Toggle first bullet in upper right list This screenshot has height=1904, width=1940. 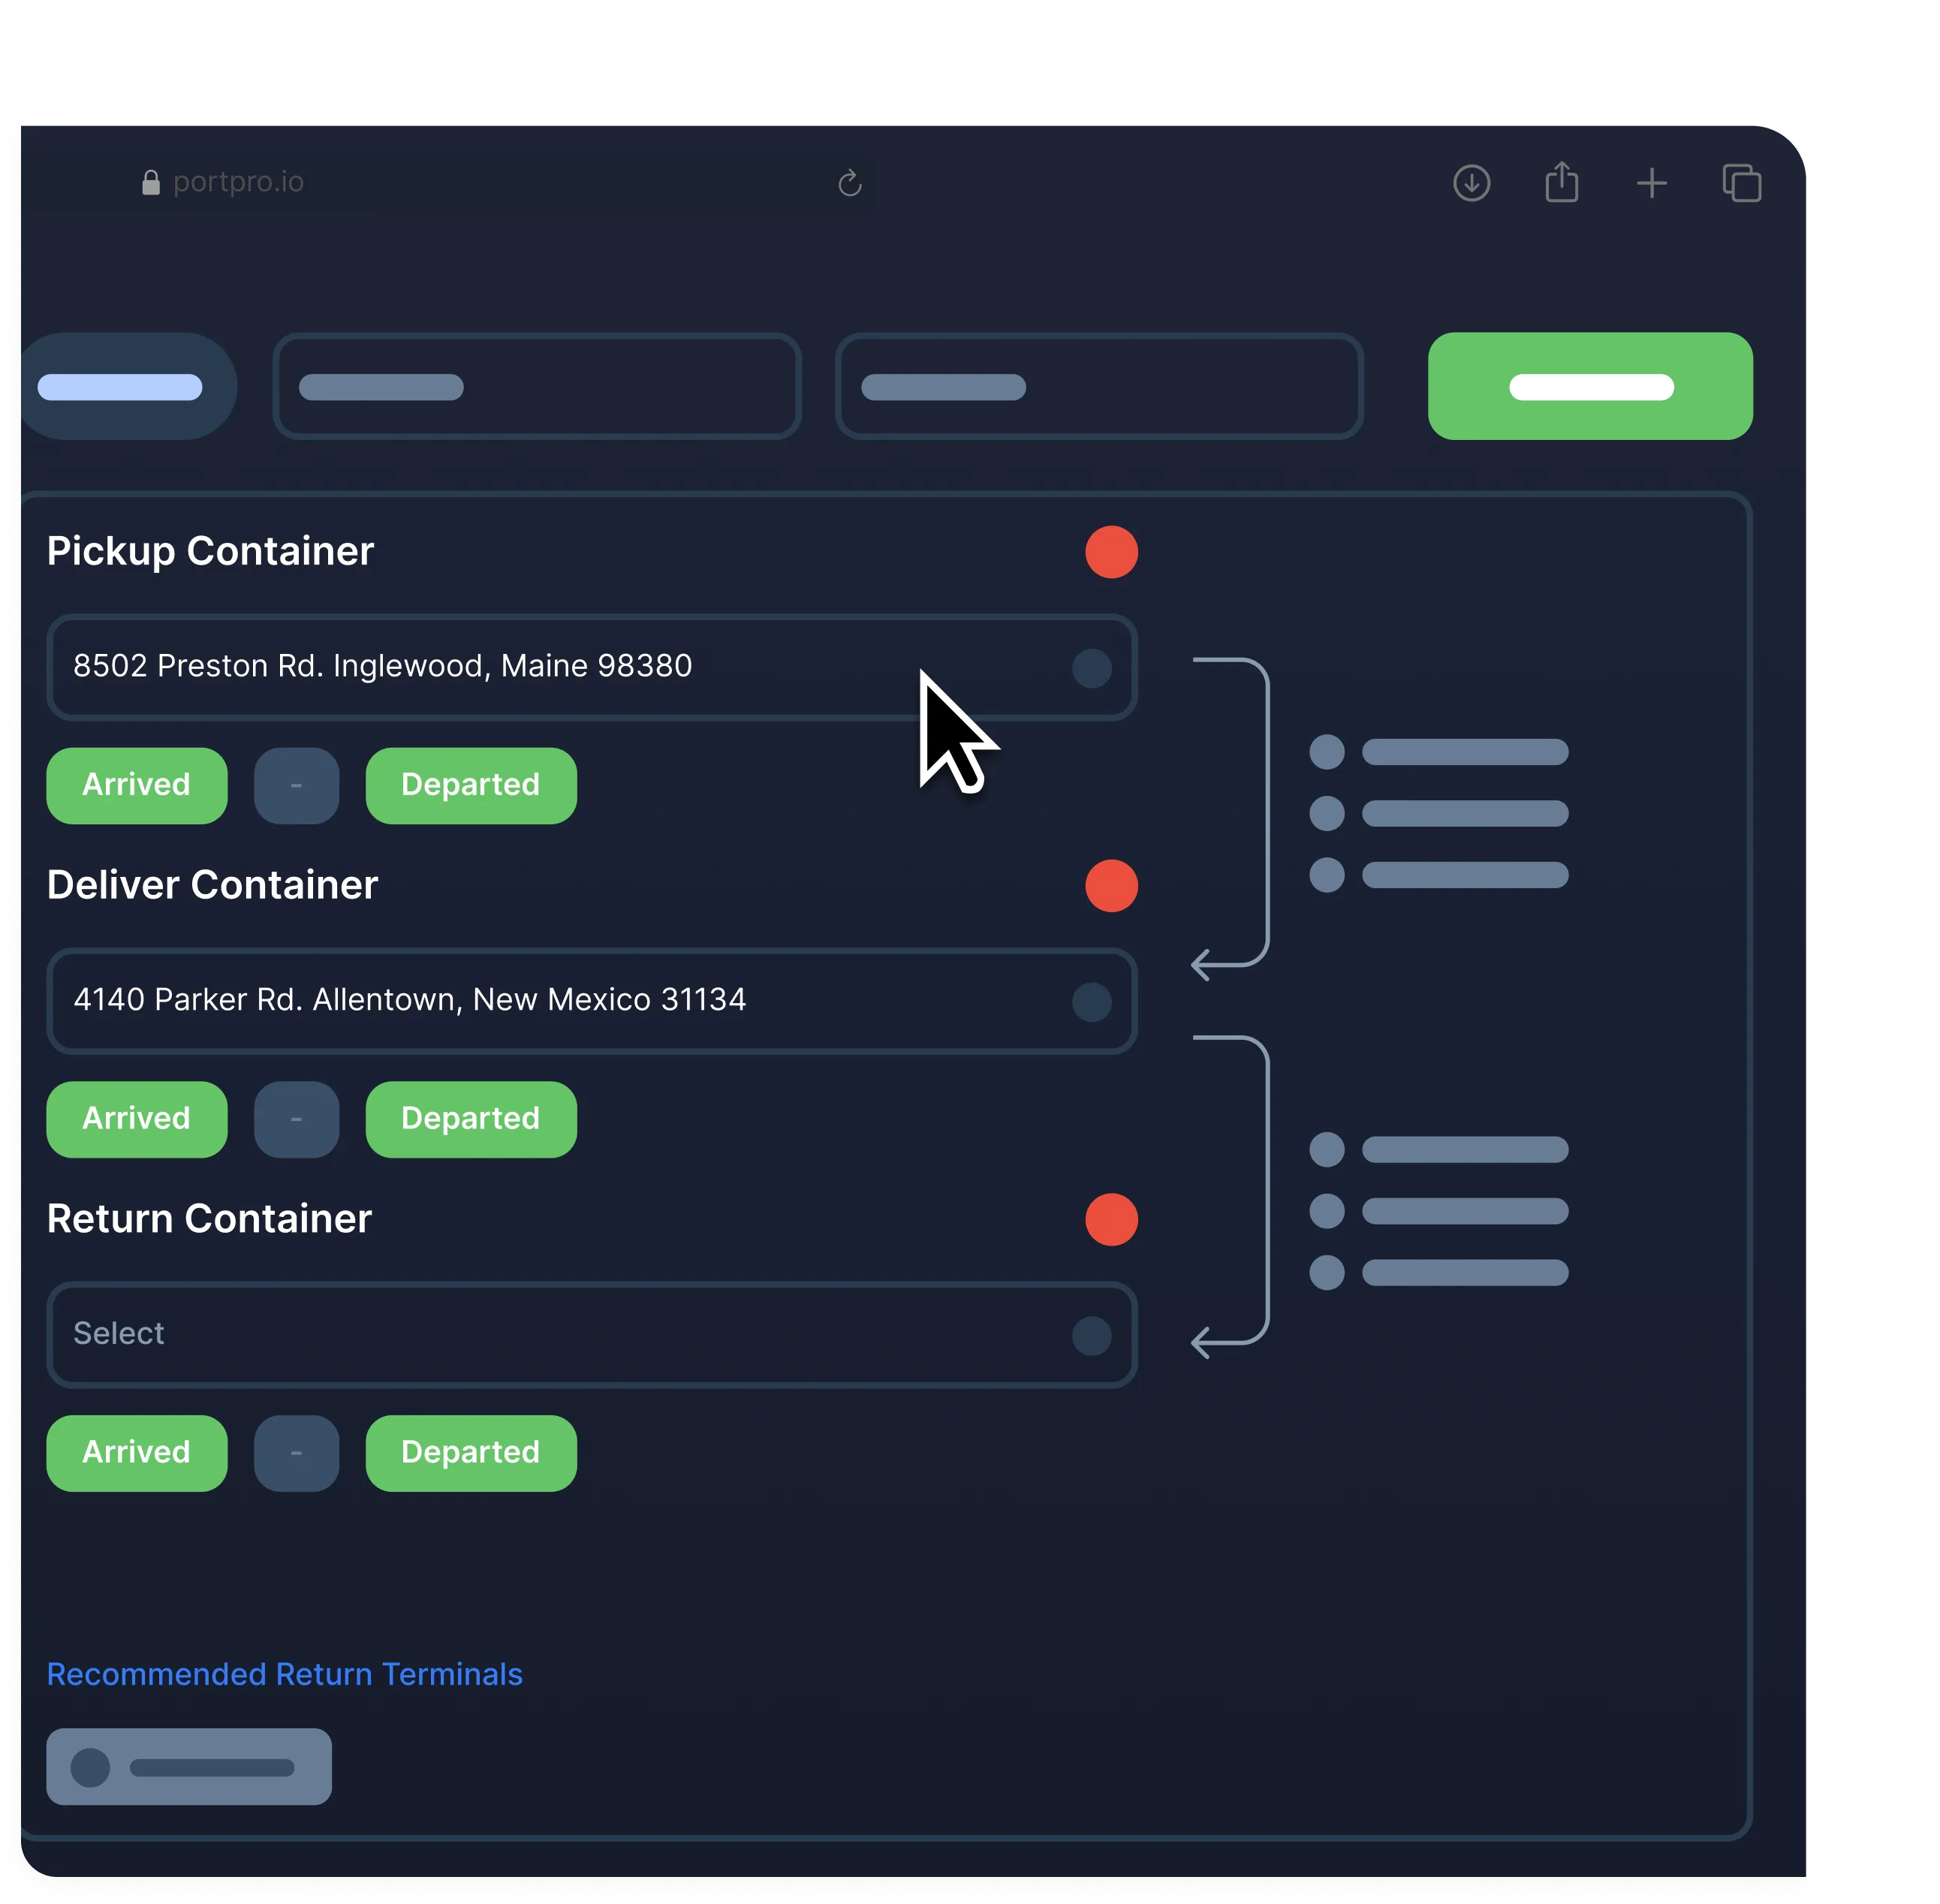(x=1326, y=752)
